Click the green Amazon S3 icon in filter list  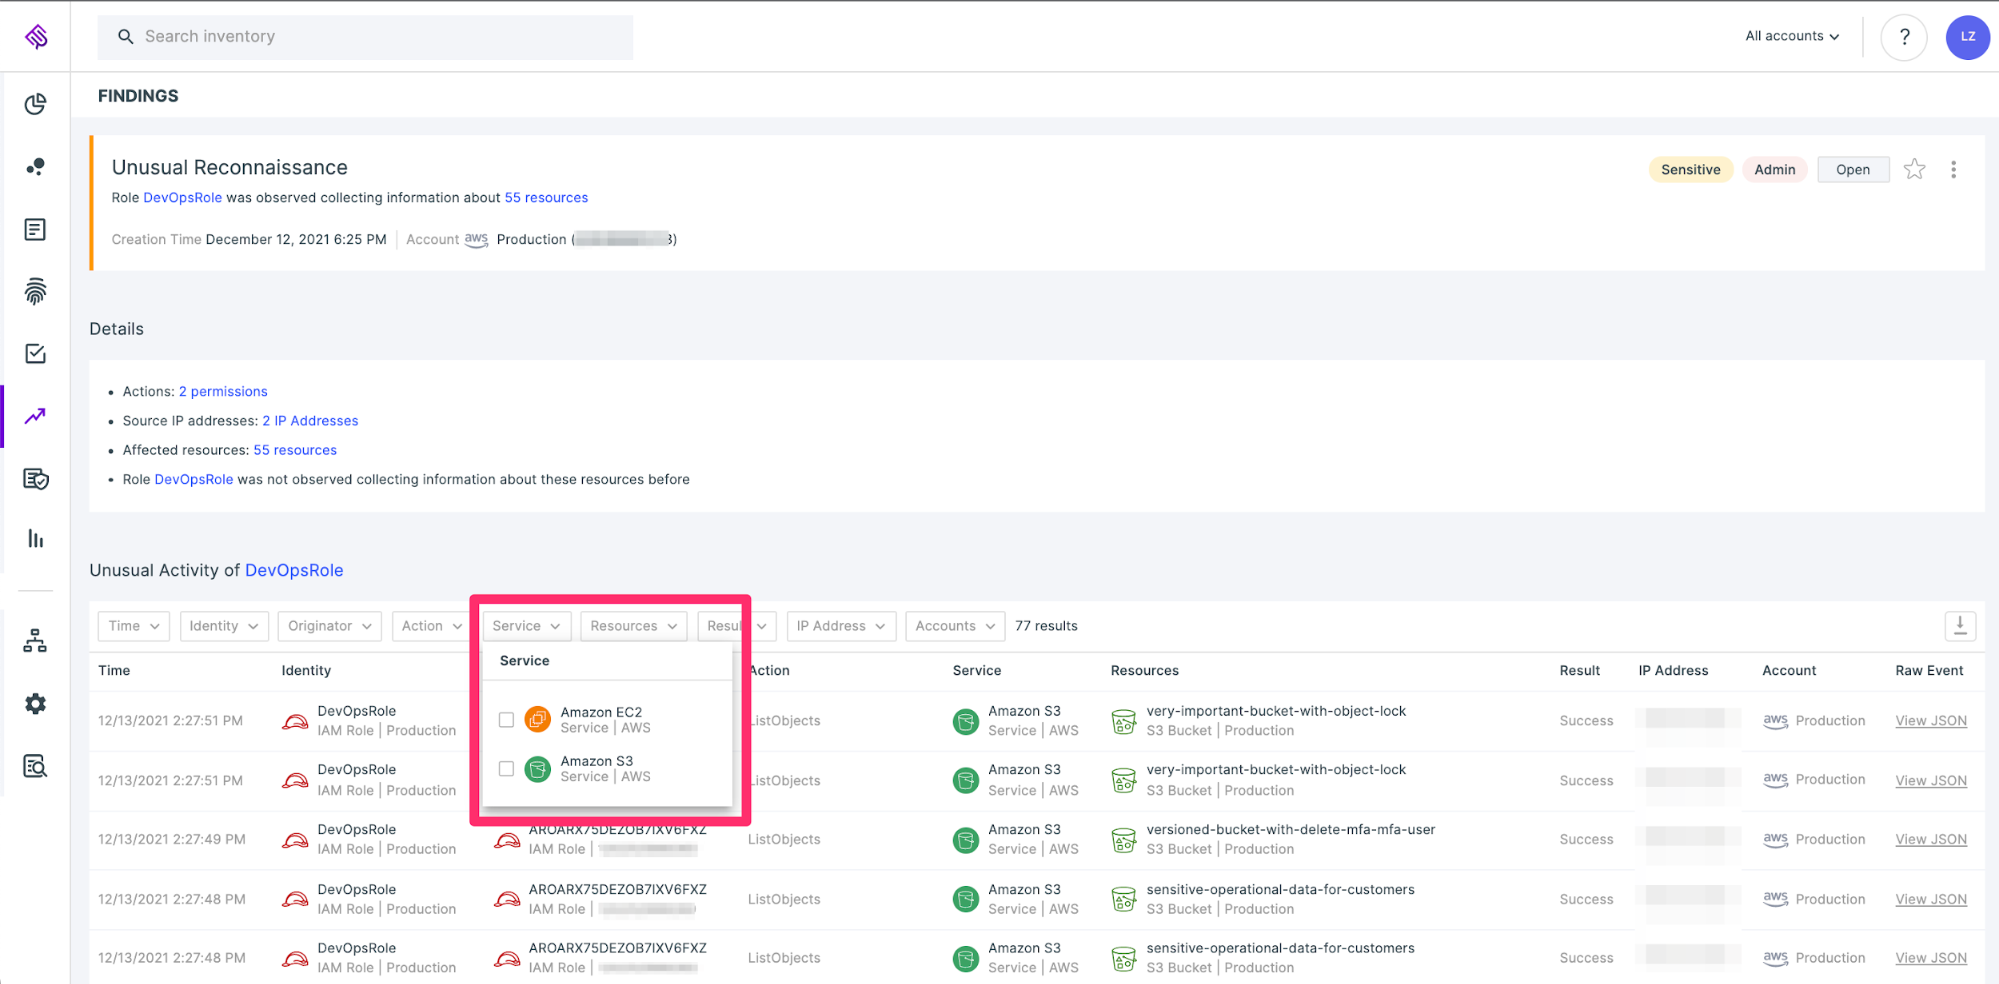coord(538,769)
